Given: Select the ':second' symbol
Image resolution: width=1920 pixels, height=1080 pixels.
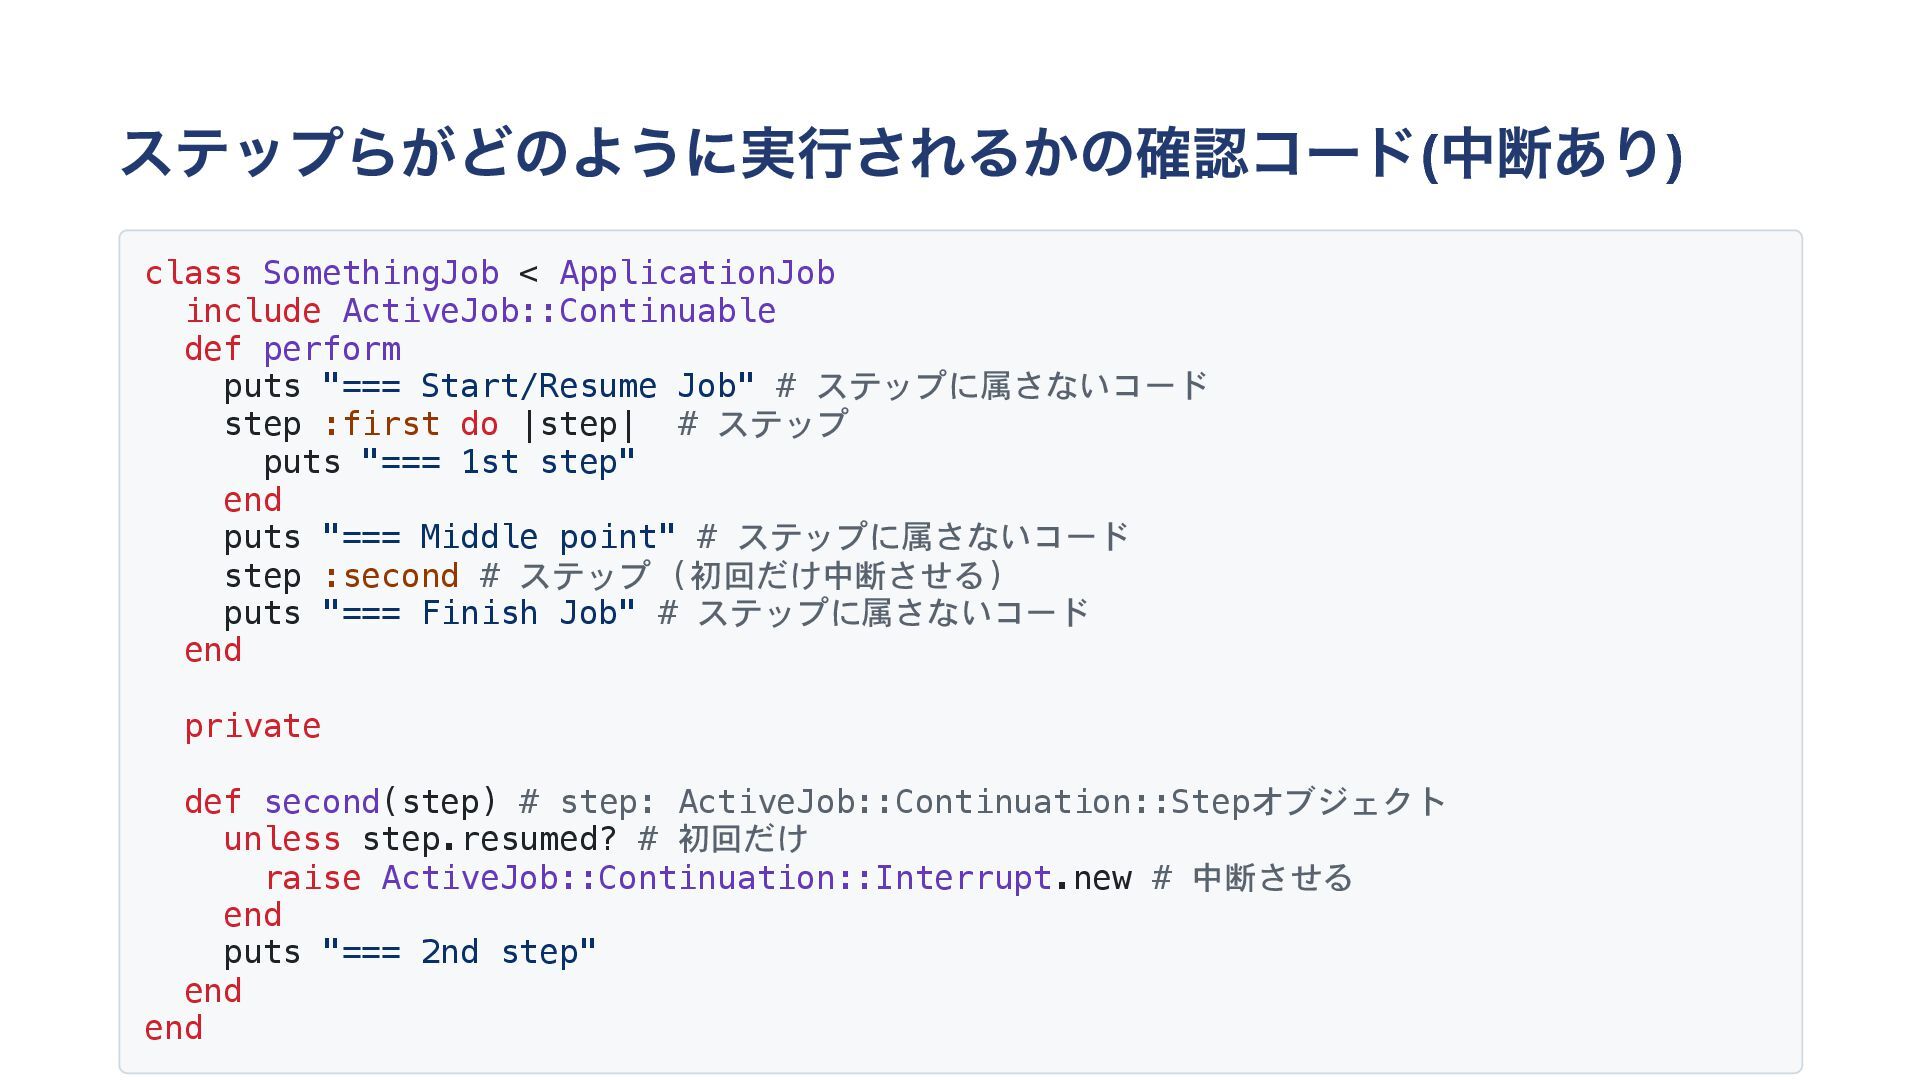Looking at the screenshot, I should coord(390,576).
